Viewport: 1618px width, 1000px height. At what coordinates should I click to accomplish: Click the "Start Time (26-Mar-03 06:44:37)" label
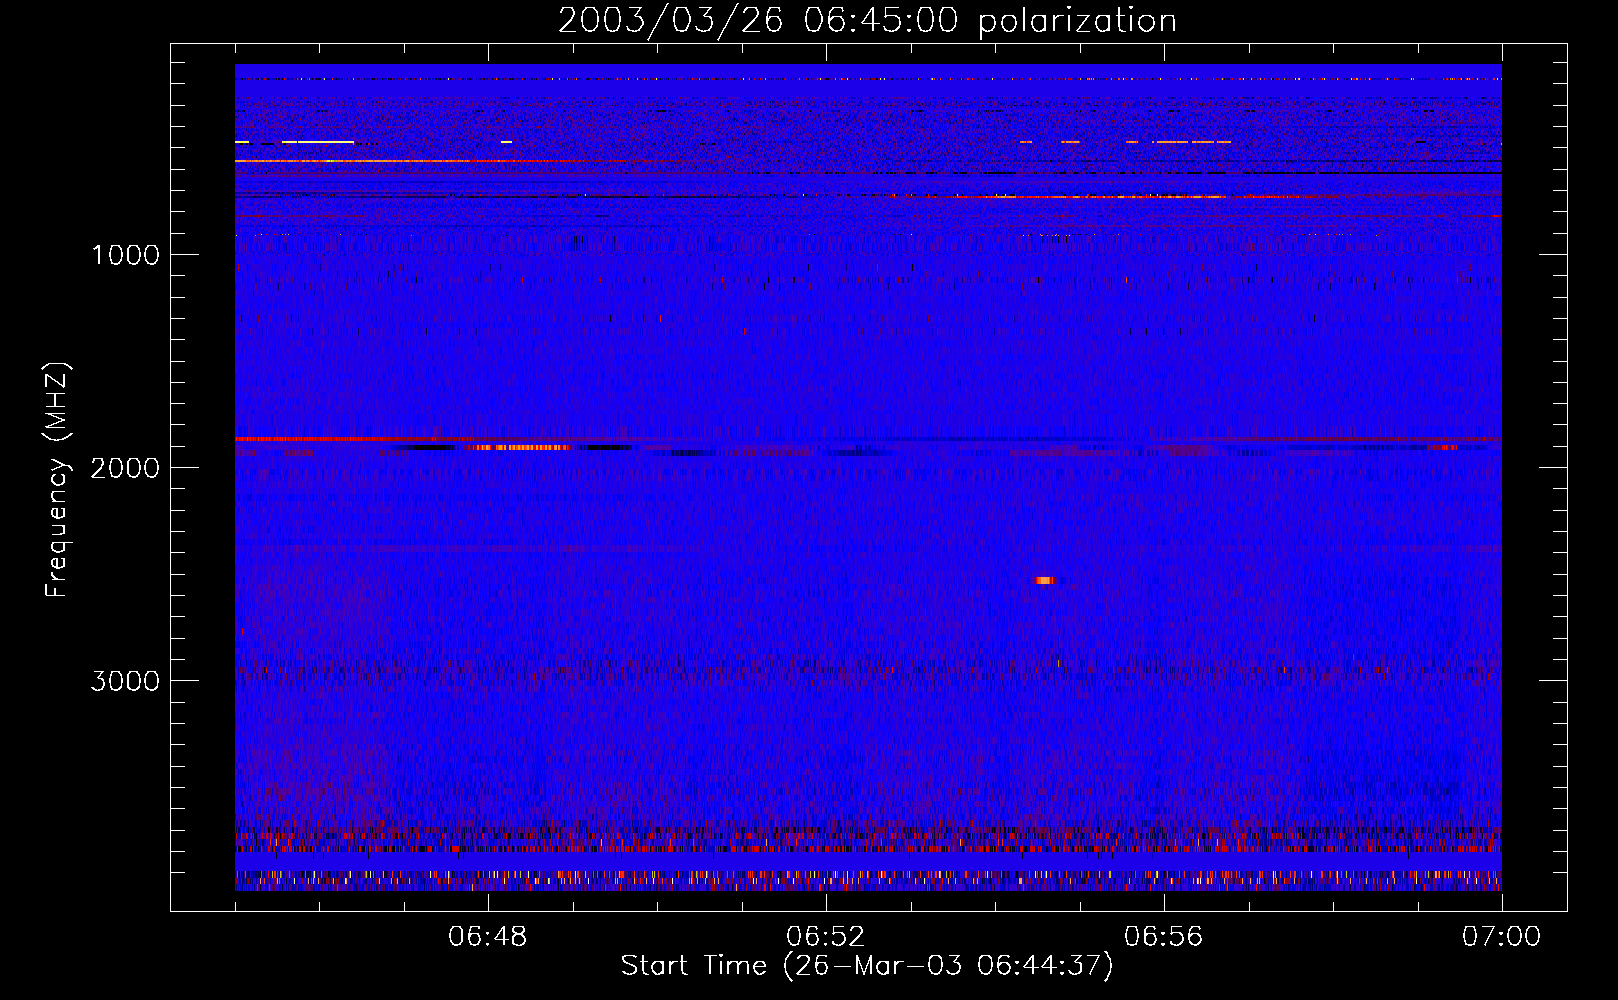pos(867,966)
